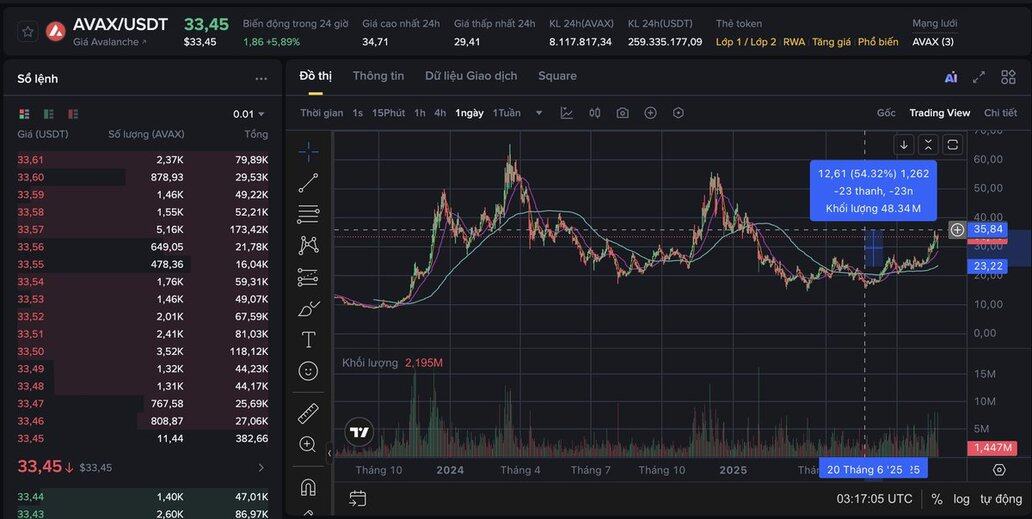Image resolution: width=1032 pixels, height=519 pixels.
Task: Click Khối lượng volume indicator label
Action: [x=370, y=363]
